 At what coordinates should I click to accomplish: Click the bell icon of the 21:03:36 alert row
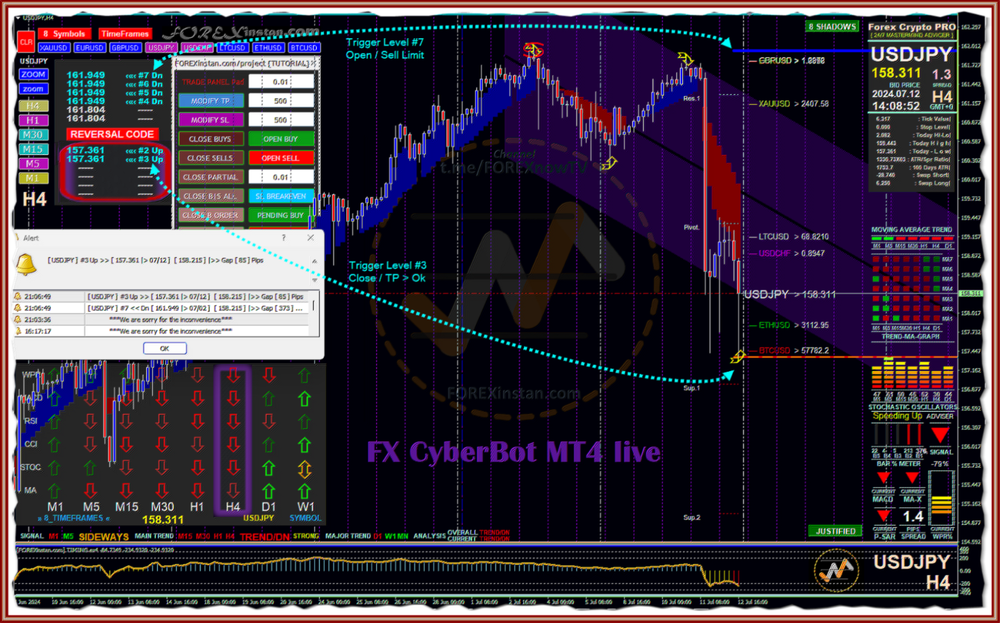[x=18, y=319]
